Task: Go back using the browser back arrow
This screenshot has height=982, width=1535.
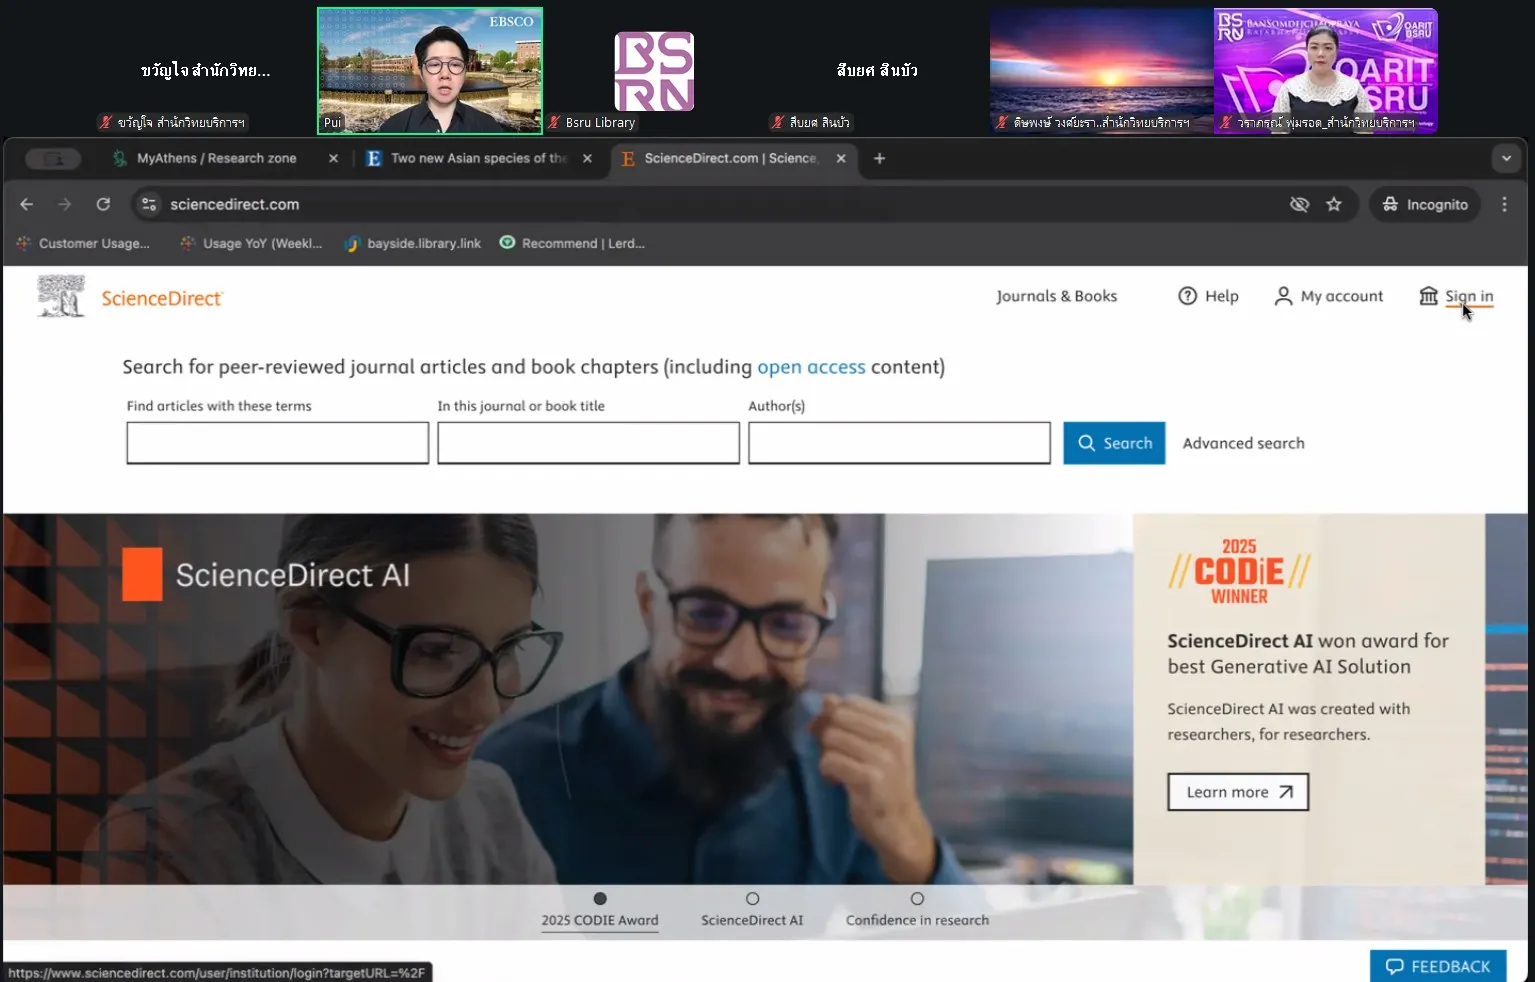Action: pos(27,204)
